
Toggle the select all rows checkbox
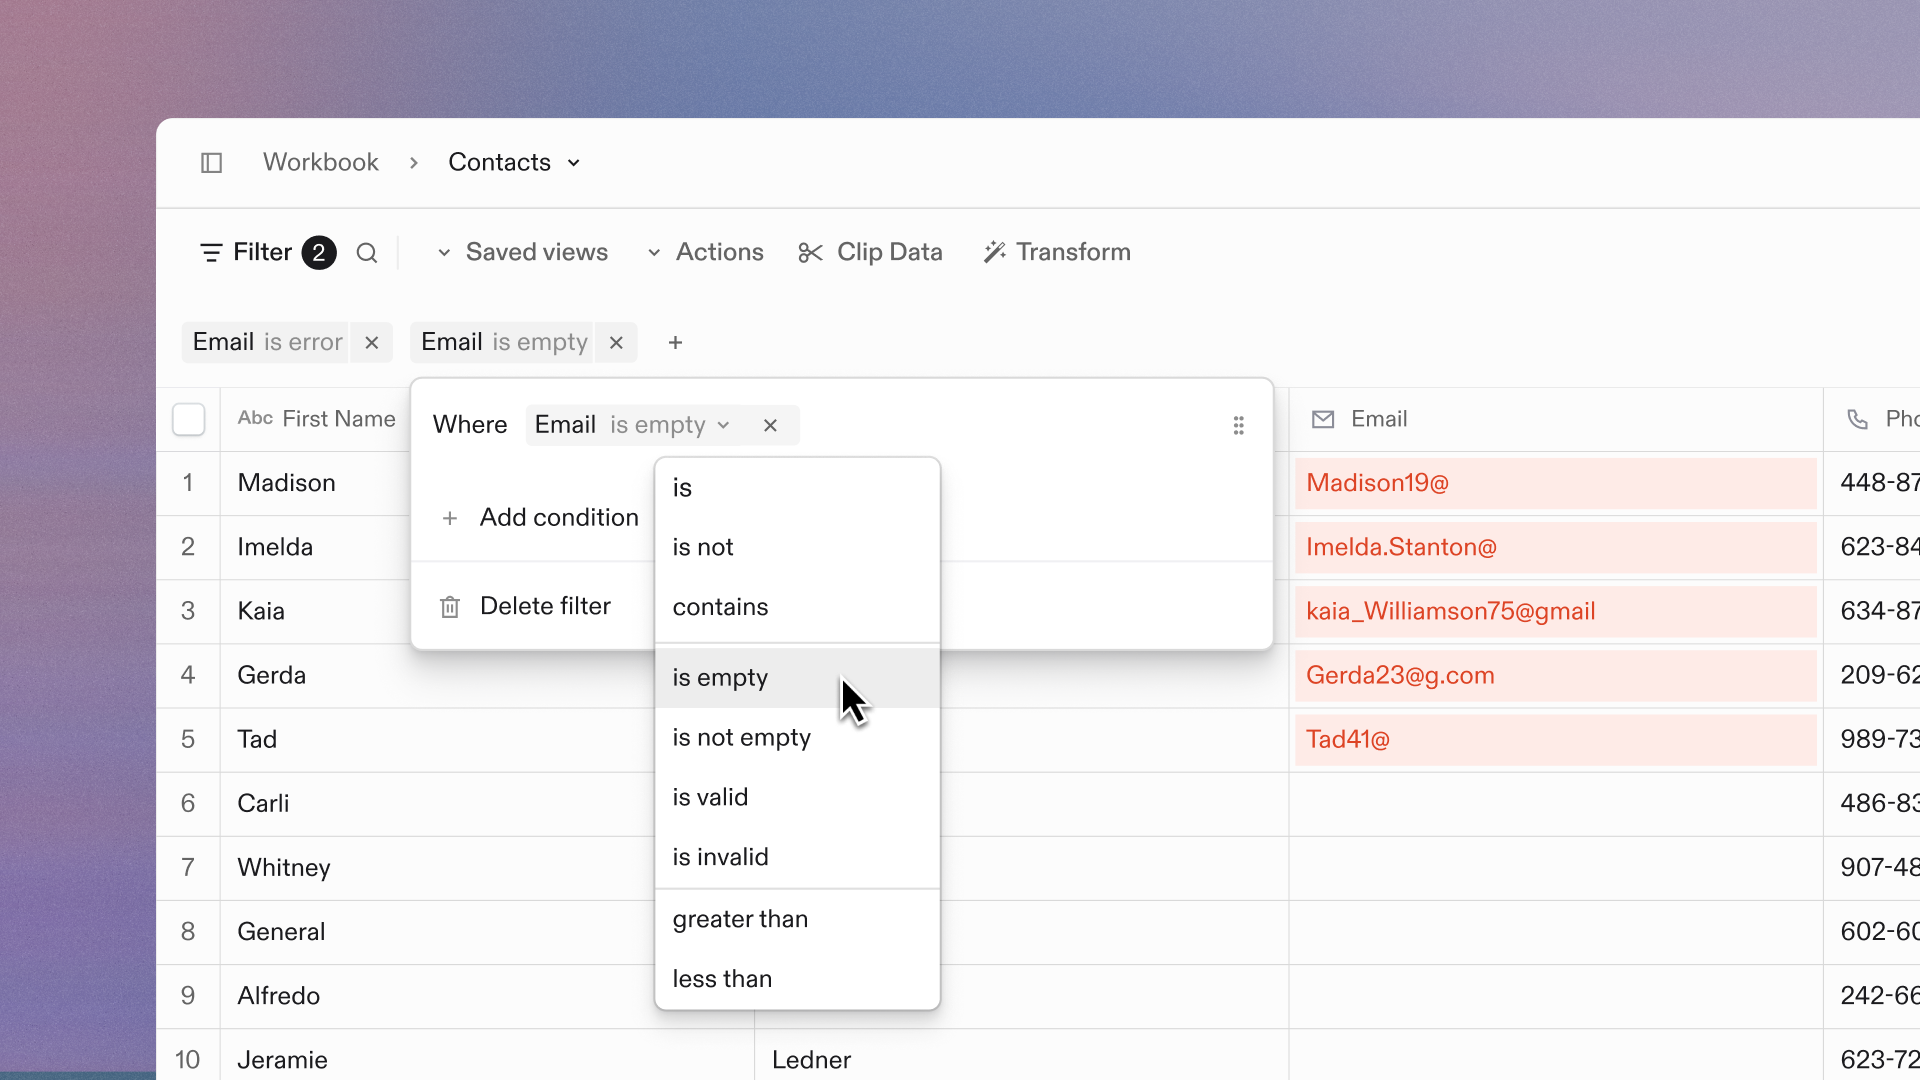tap(189, 419)
